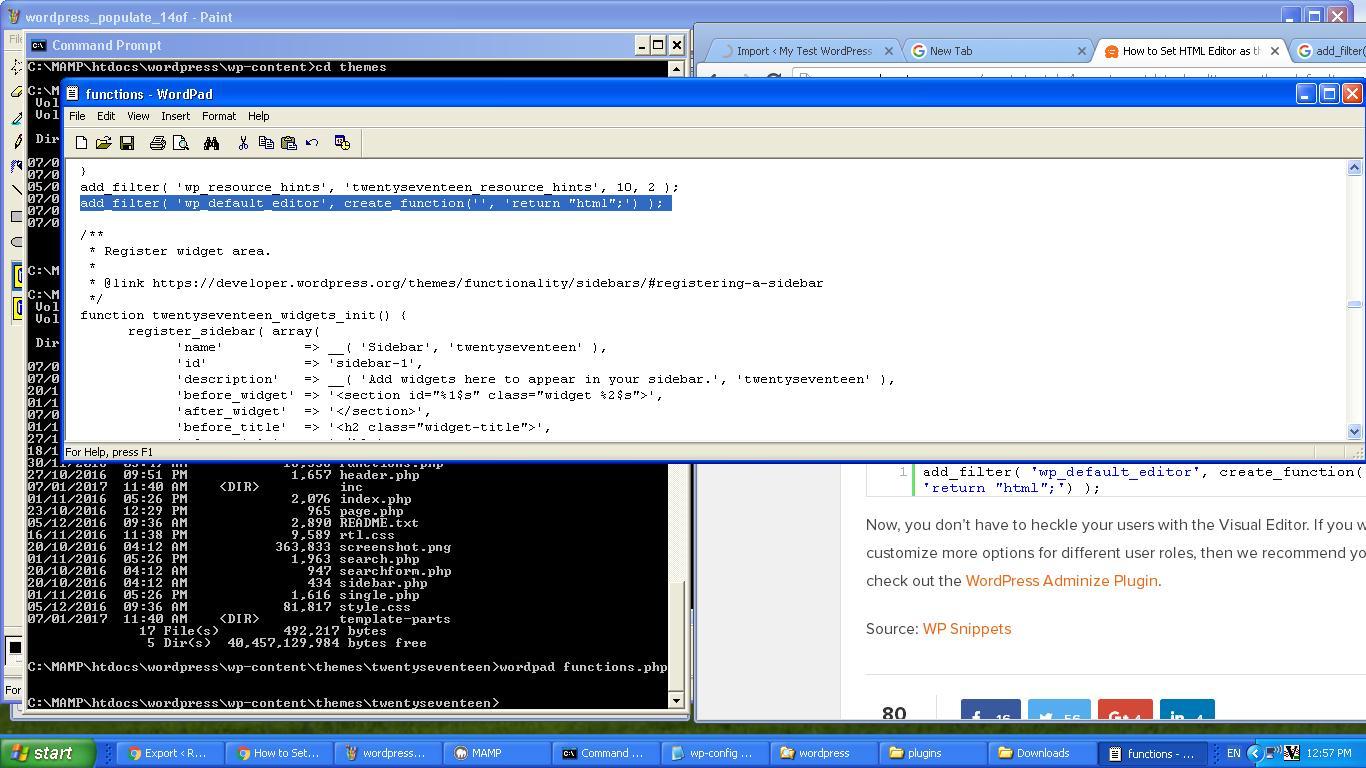Viewport: 1366px width, 768px height.
Task: Open the WordPress Adminize Plugin link
Action: pyautogui.click(x=1061, y=581)
